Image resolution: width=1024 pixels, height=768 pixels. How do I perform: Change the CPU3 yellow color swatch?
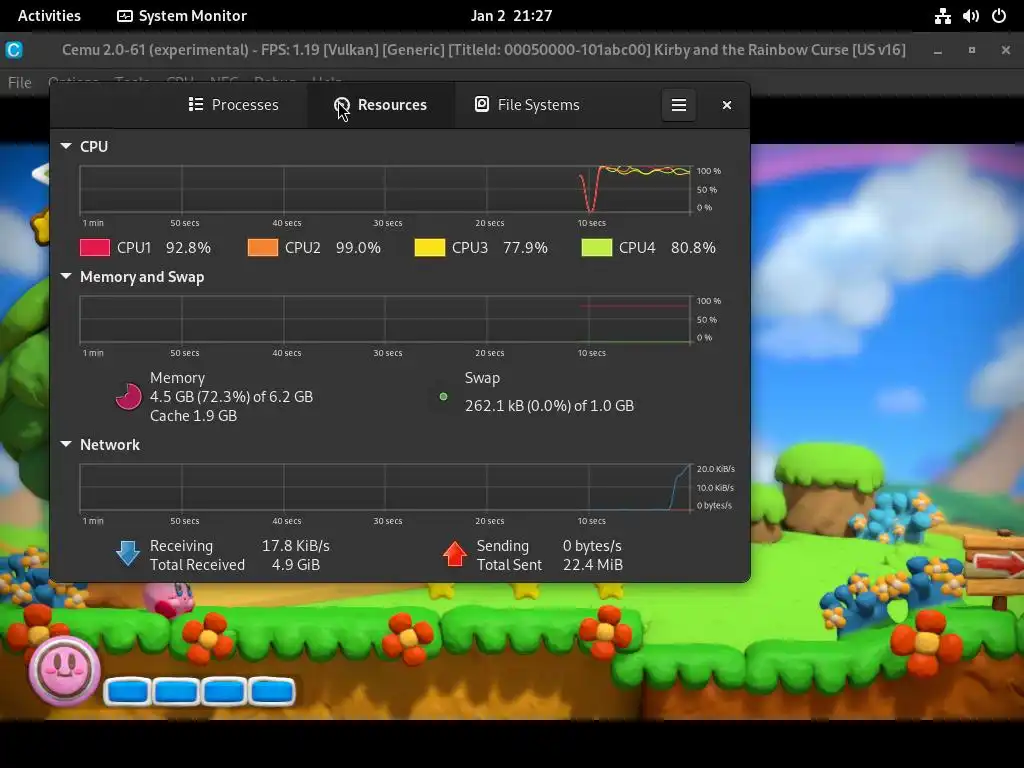[430, 248]
